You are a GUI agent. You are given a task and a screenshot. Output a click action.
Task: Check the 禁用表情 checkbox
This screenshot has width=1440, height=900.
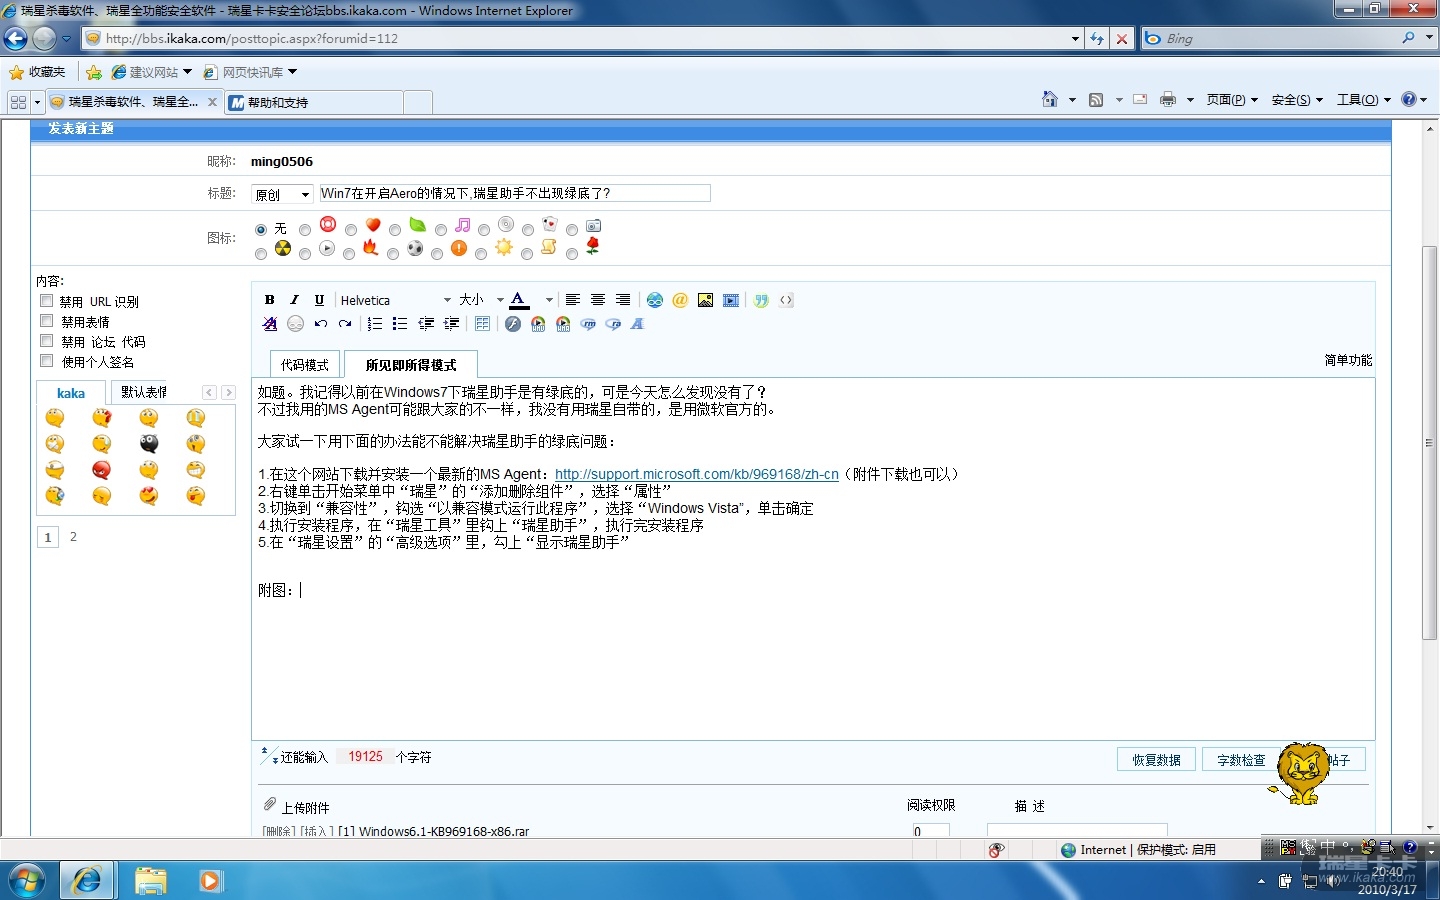[46, 321]
